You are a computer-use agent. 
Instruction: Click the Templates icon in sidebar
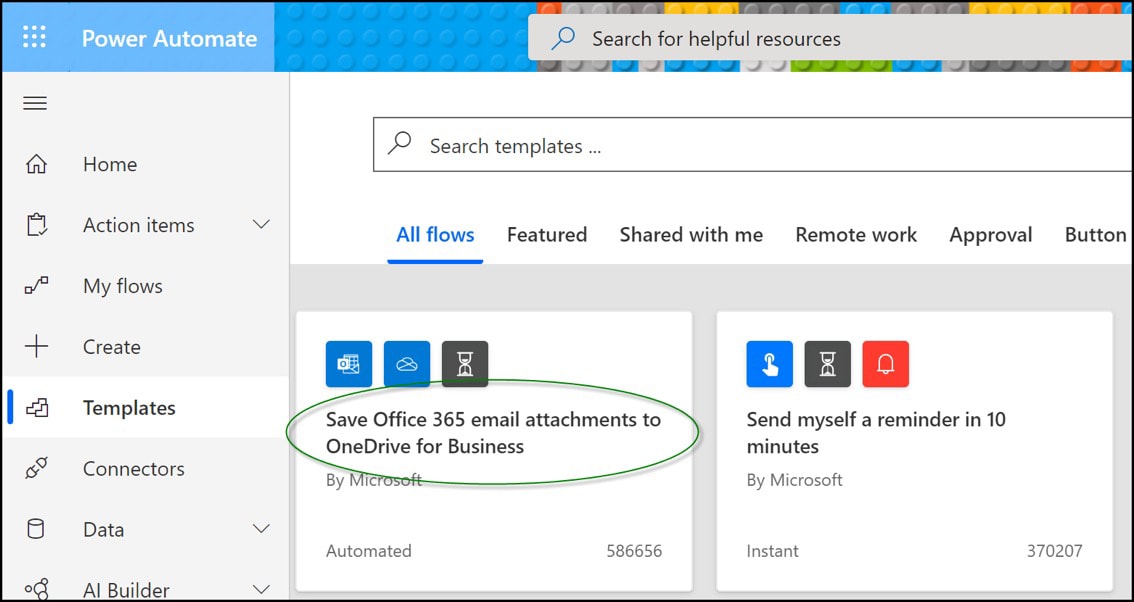[x=36, y=408]
